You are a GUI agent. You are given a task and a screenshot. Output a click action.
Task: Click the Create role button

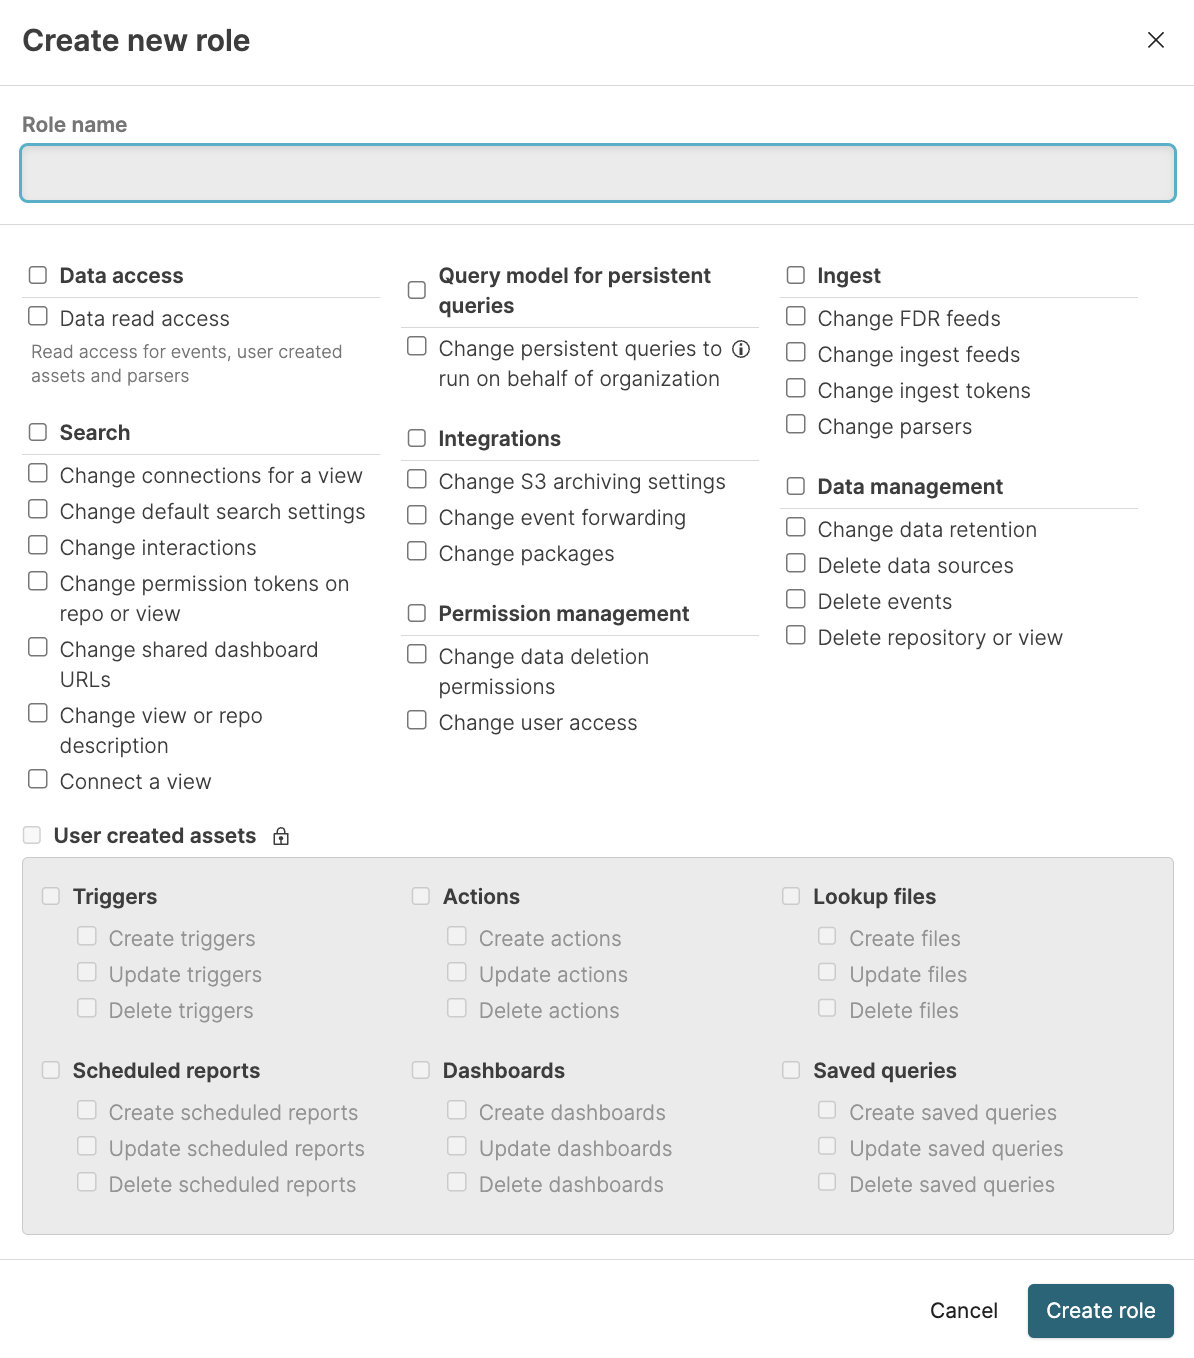1100,1310
